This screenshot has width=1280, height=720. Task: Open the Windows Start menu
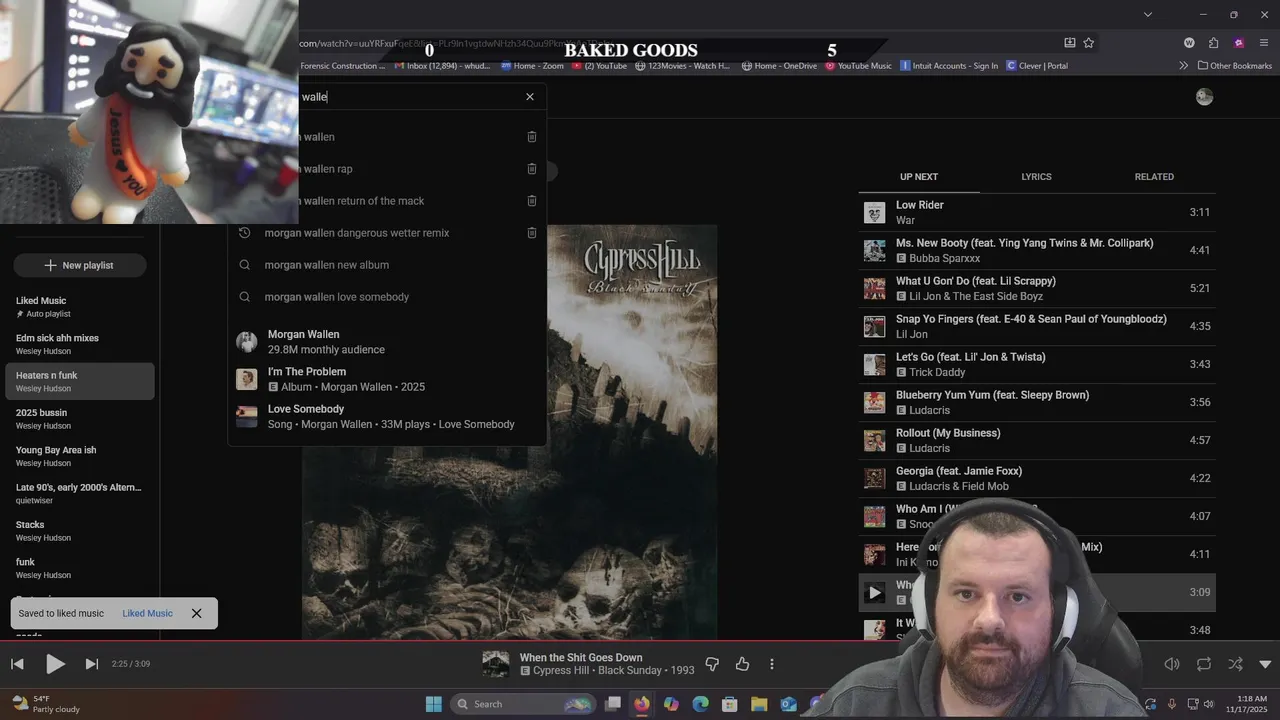[434, 704]
